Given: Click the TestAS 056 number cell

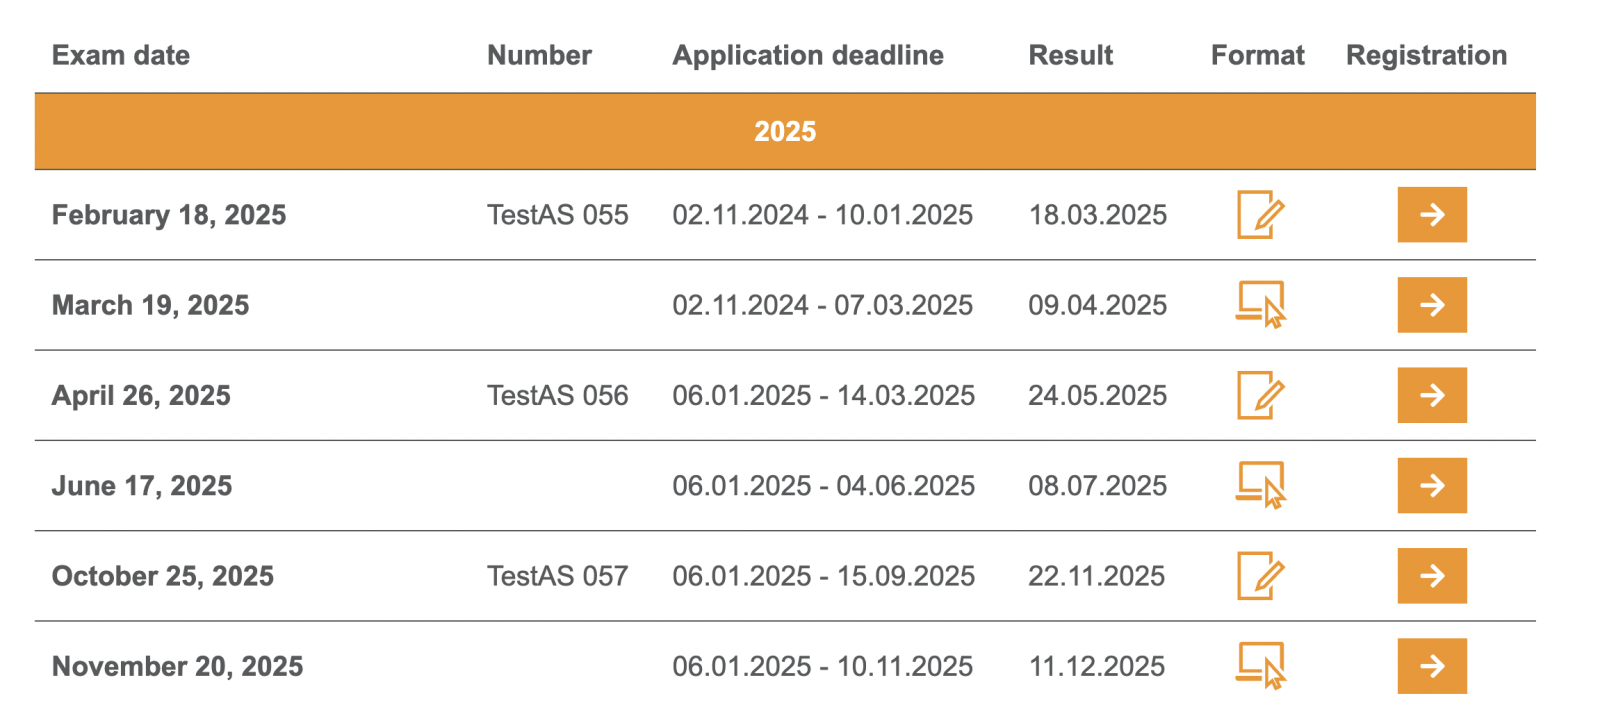Looking at the screenshot, I should click(x=558, y=395).
